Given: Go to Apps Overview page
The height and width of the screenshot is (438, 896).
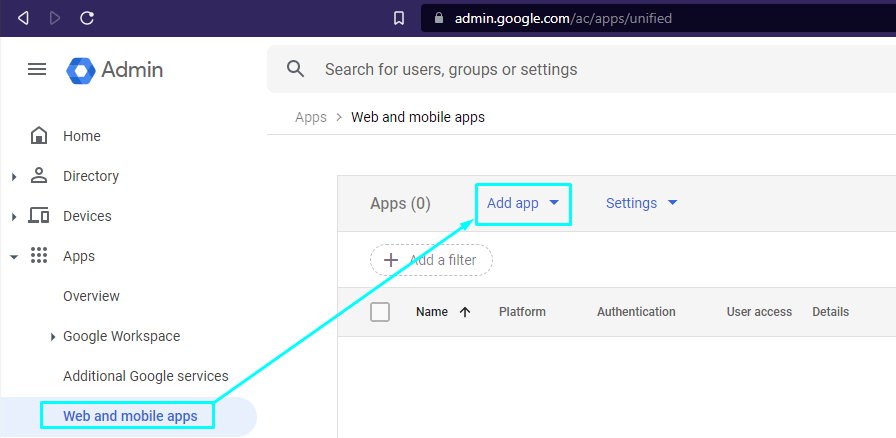Looking at the screenshot, I should click(91, 296).
